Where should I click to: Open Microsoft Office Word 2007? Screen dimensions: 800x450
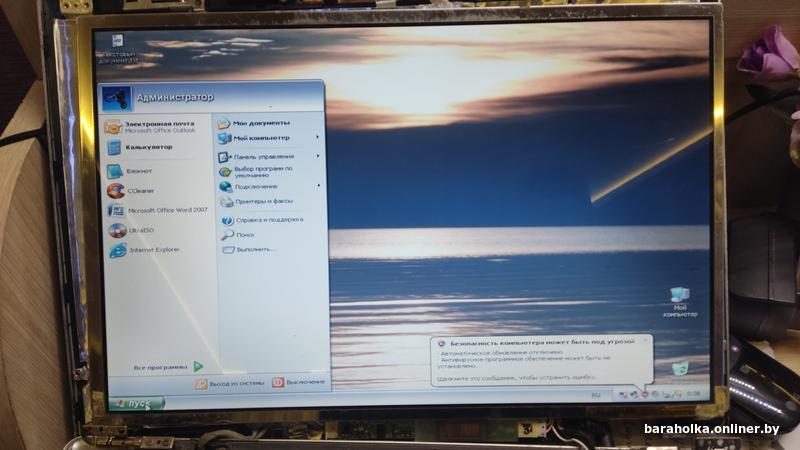pos(159,210)
